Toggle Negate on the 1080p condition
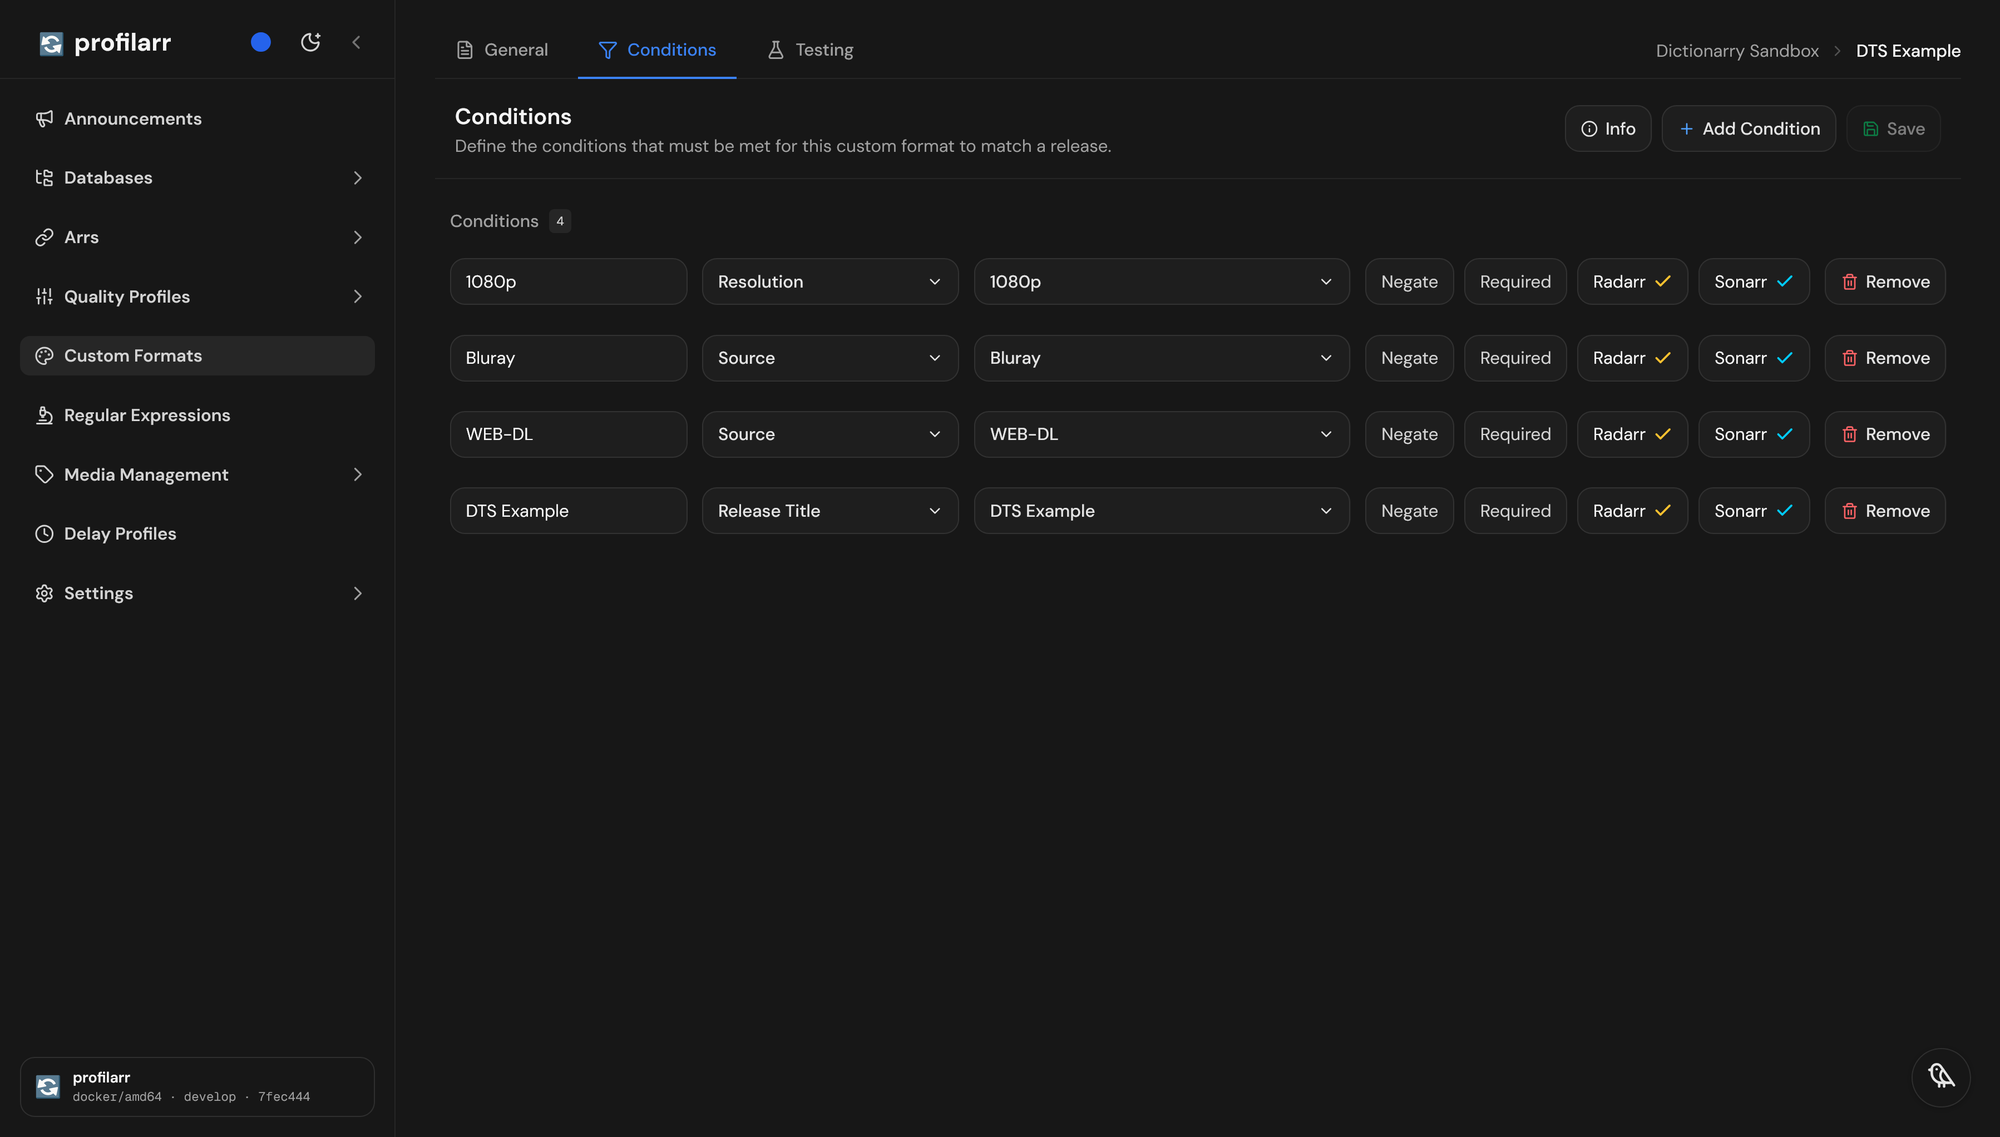Image resolution: width=2000 pixels, height=1137 pixels. tap(1409, 282)
